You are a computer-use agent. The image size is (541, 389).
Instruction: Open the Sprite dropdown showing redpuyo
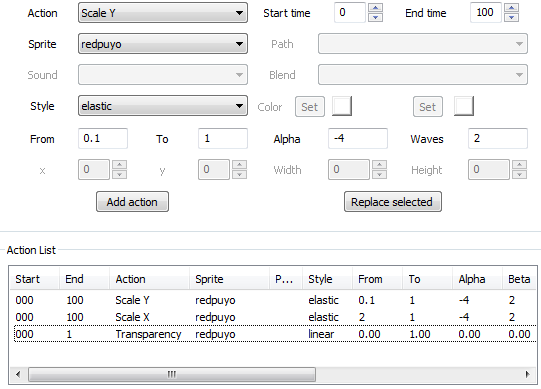coord(163,44)
